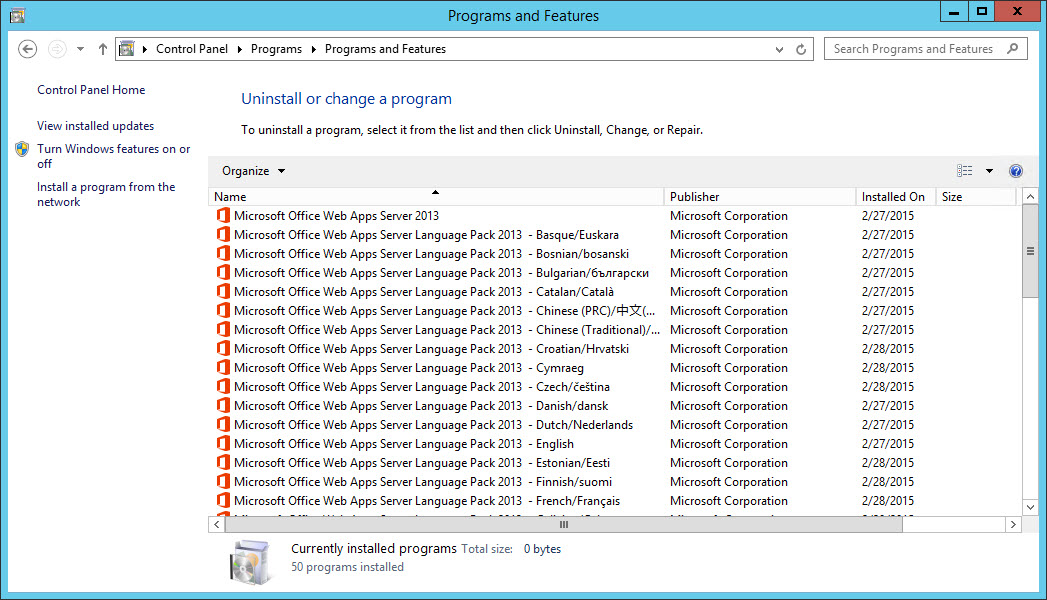Open the view options dropdown arrow
The width and height of the screenshot is (1047, 600).
(989, 171)
